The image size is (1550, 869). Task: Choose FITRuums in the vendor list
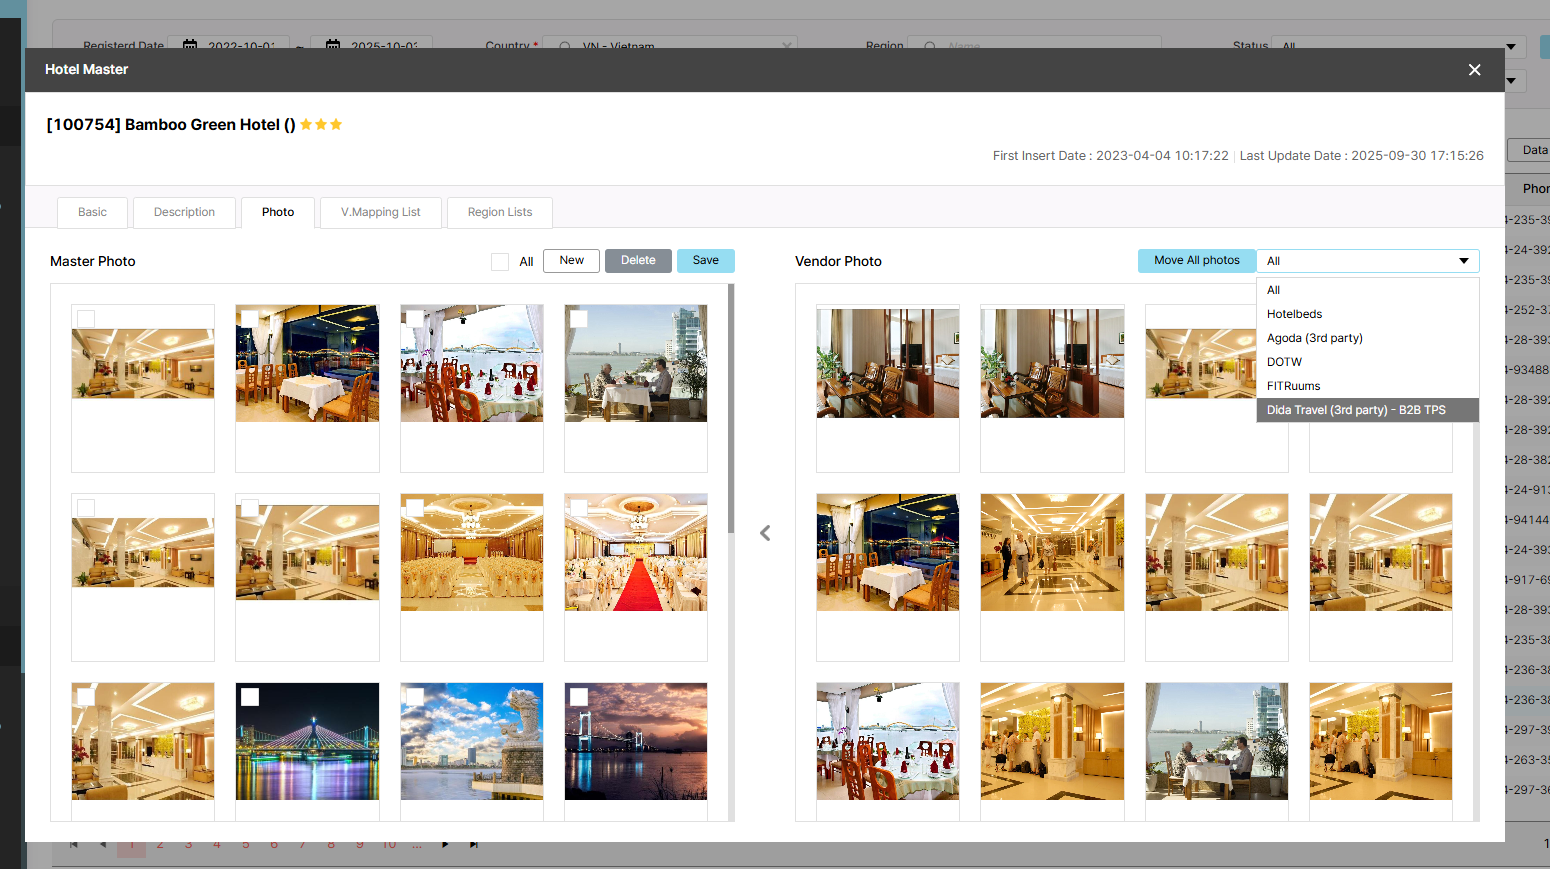point(1368,386)
